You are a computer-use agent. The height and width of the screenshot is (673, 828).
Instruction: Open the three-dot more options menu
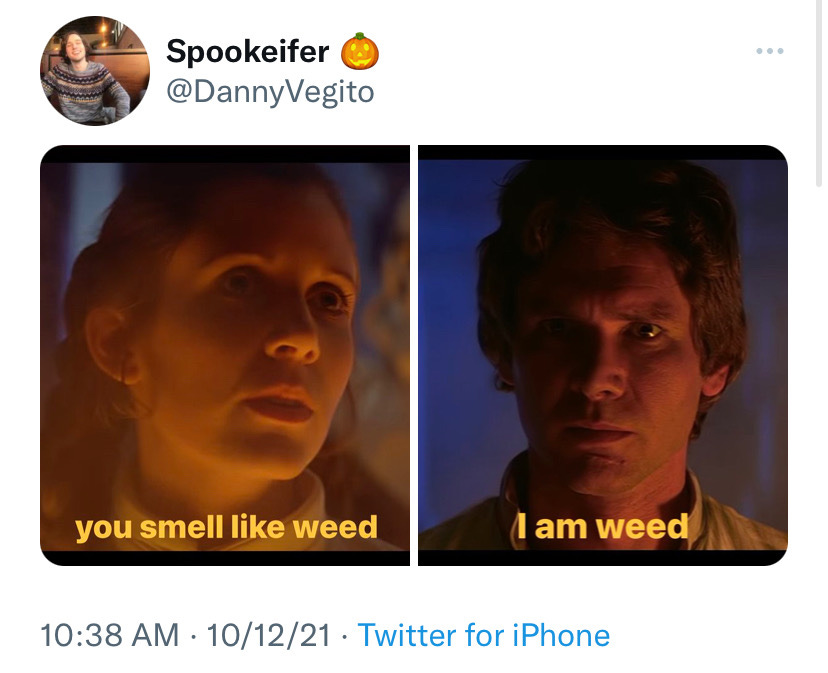tap(769, 51)
